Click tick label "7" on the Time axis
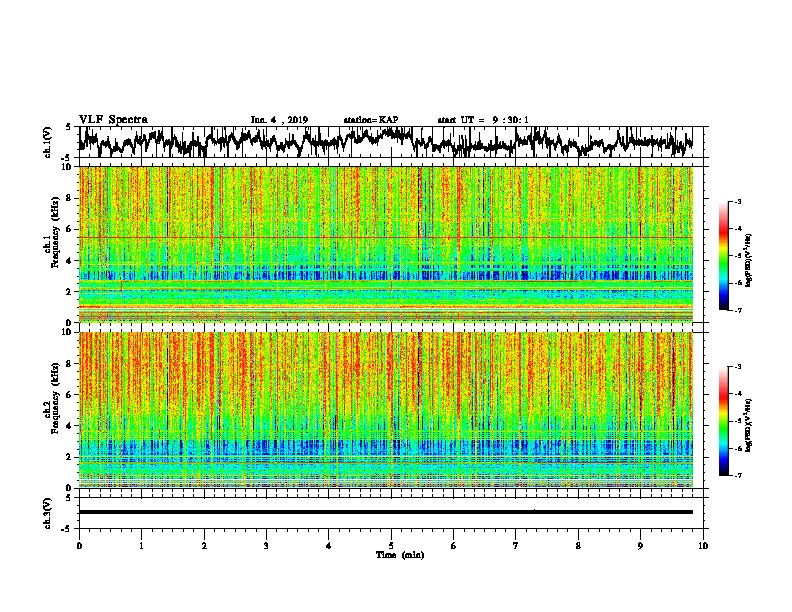Viewport: 792px width, 612px height. point(516,545)
